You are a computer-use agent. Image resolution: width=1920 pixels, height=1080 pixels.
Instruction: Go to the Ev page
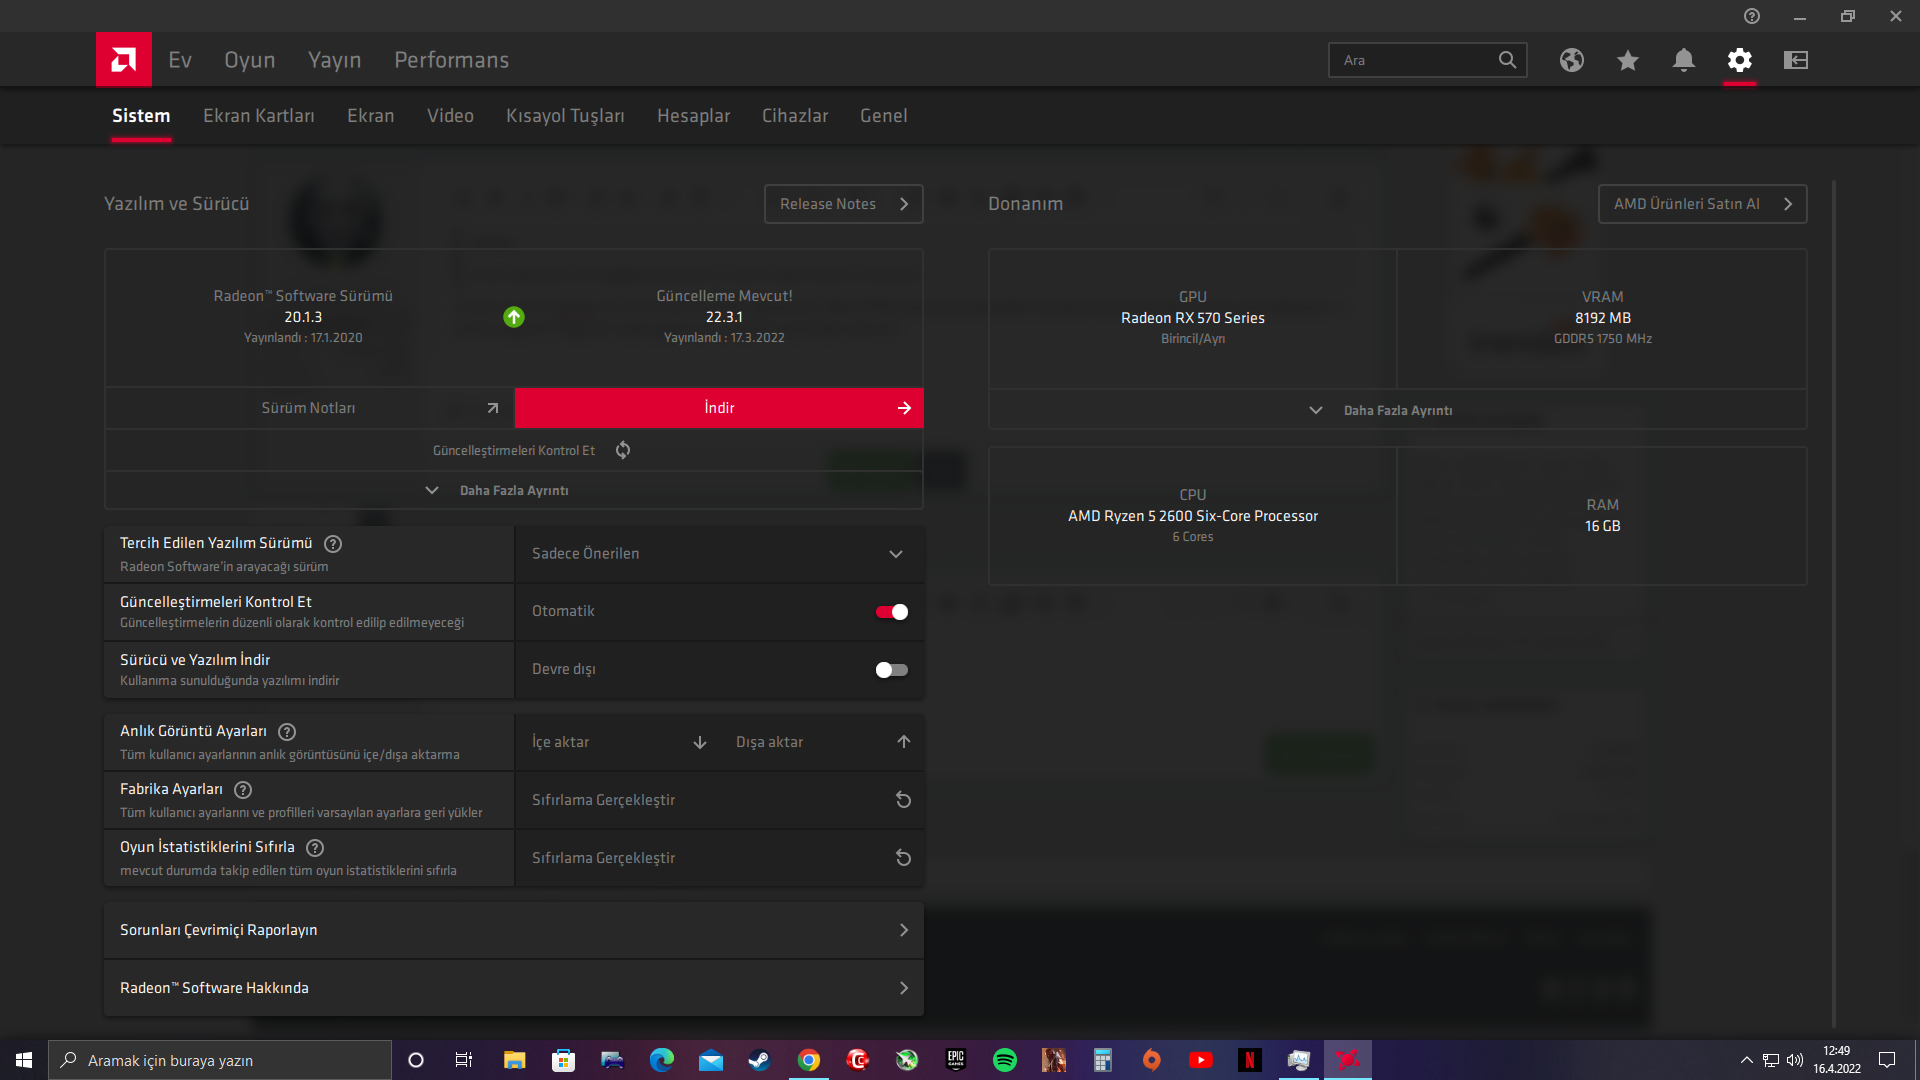[180, 60]
